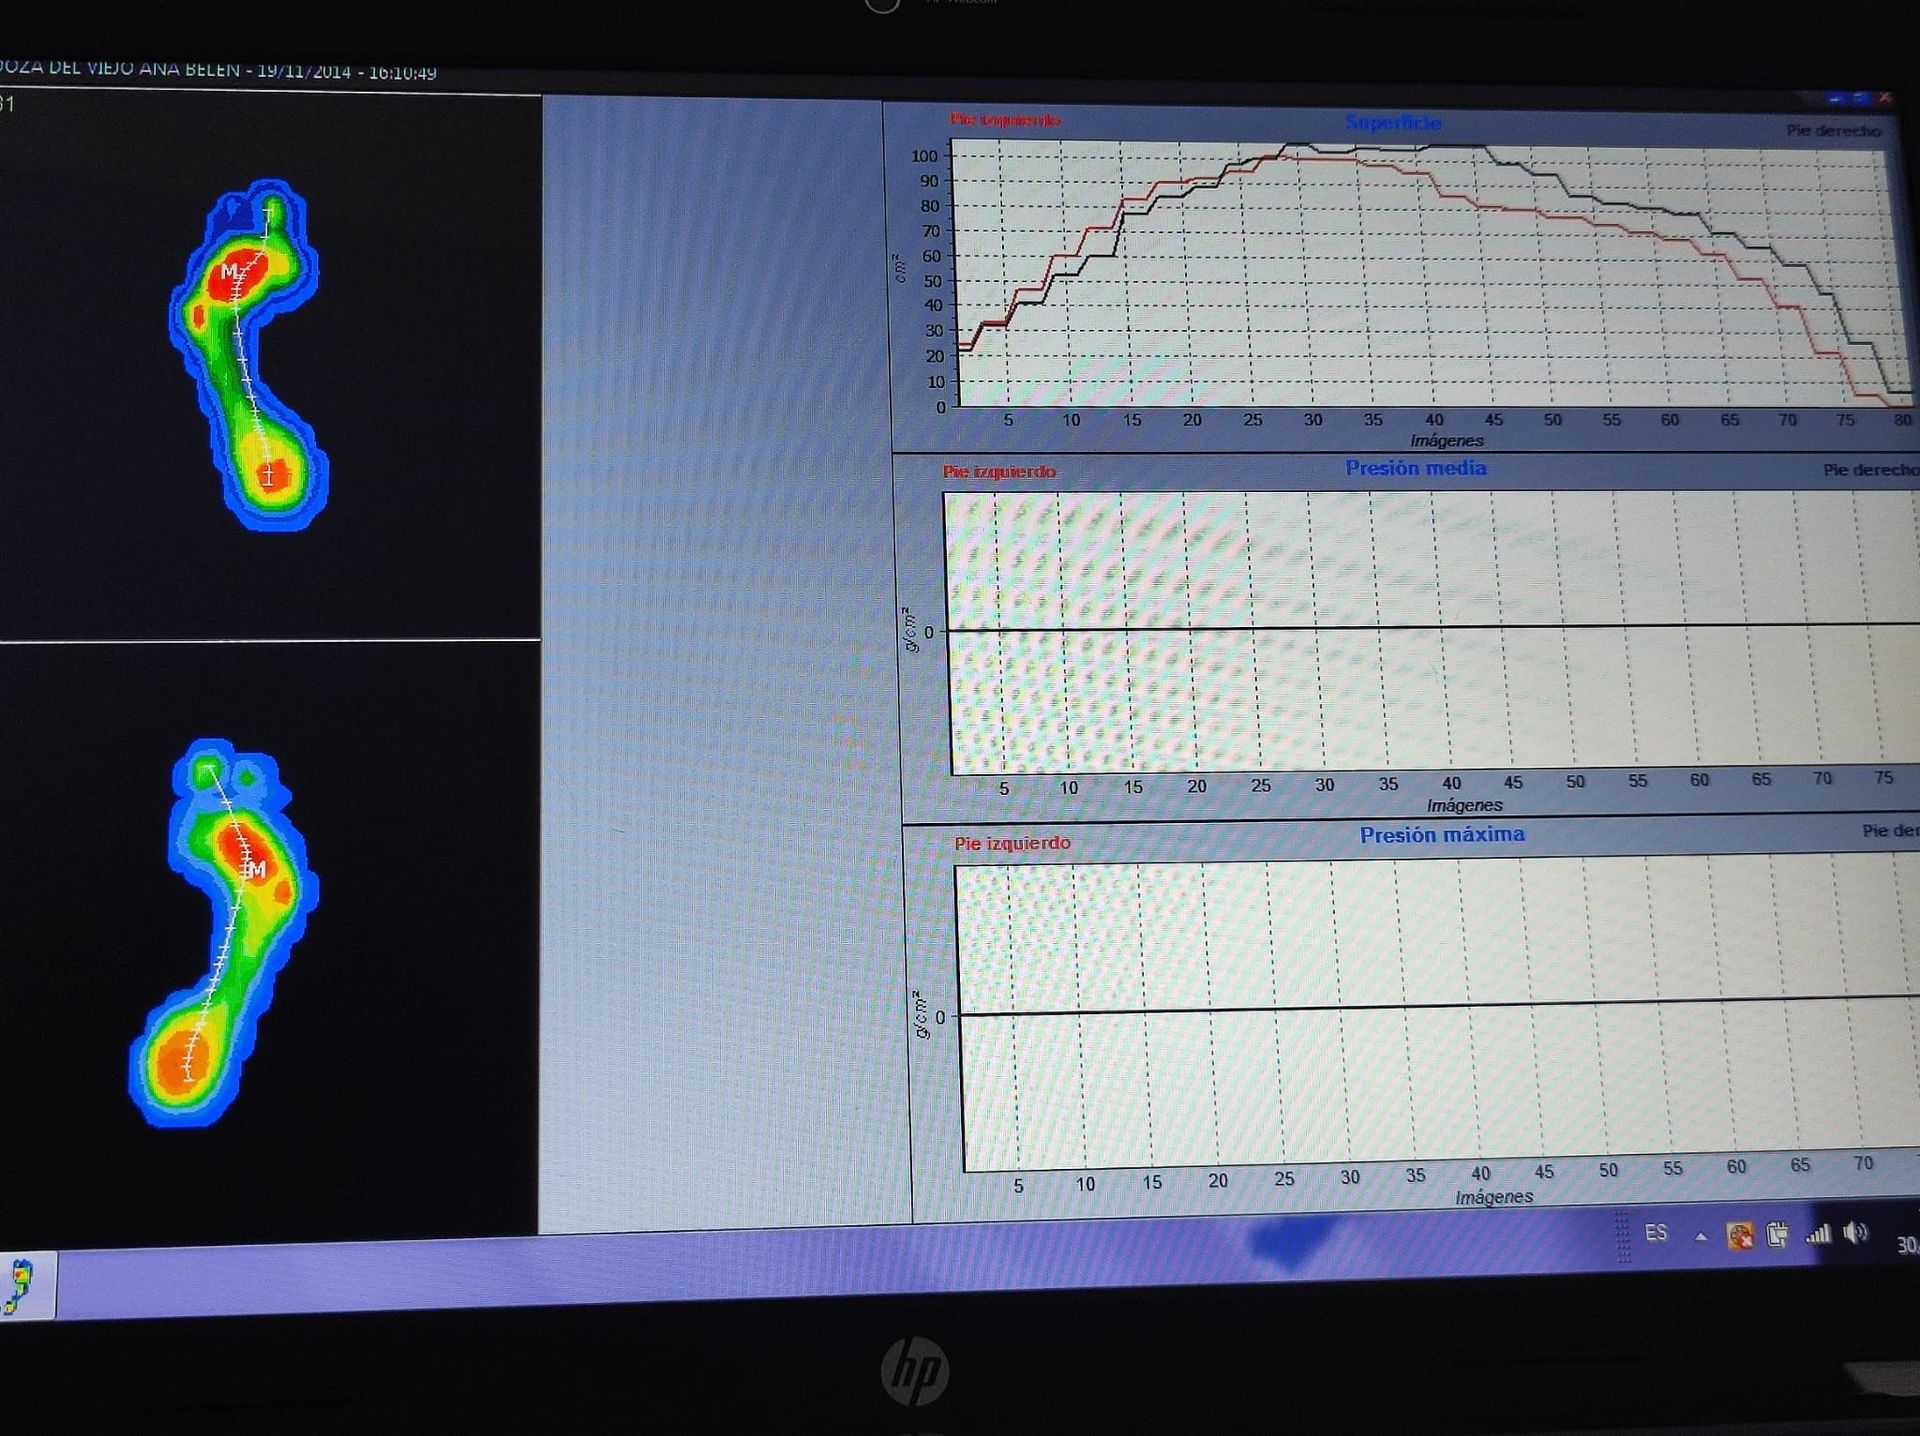
Task: Open the ES language indicator
Action: 1656,1233
